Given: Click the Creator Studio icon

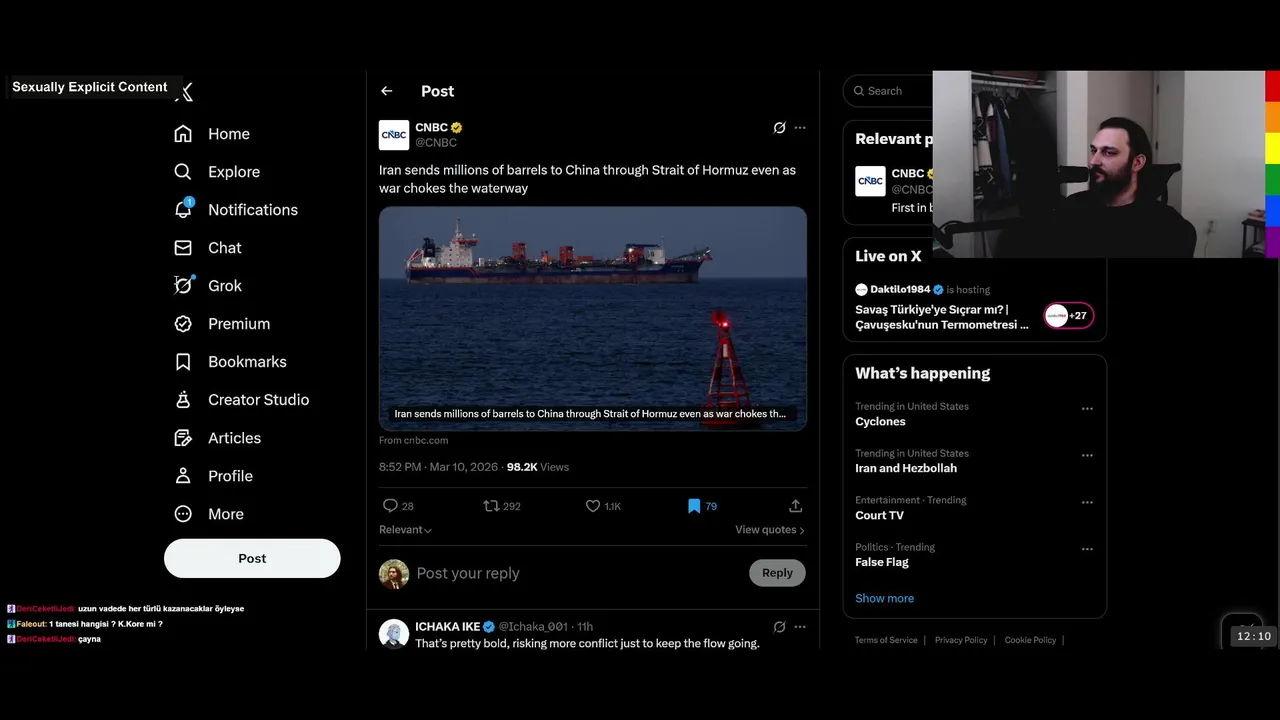Looking at the screenshot, I should click(183, 400).
